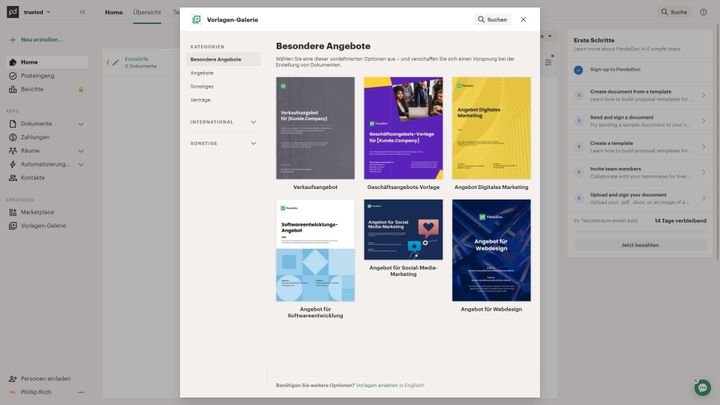Open the Vorlagen ansehen link
This screenshot has height=405, width=720.
[377, 385]
